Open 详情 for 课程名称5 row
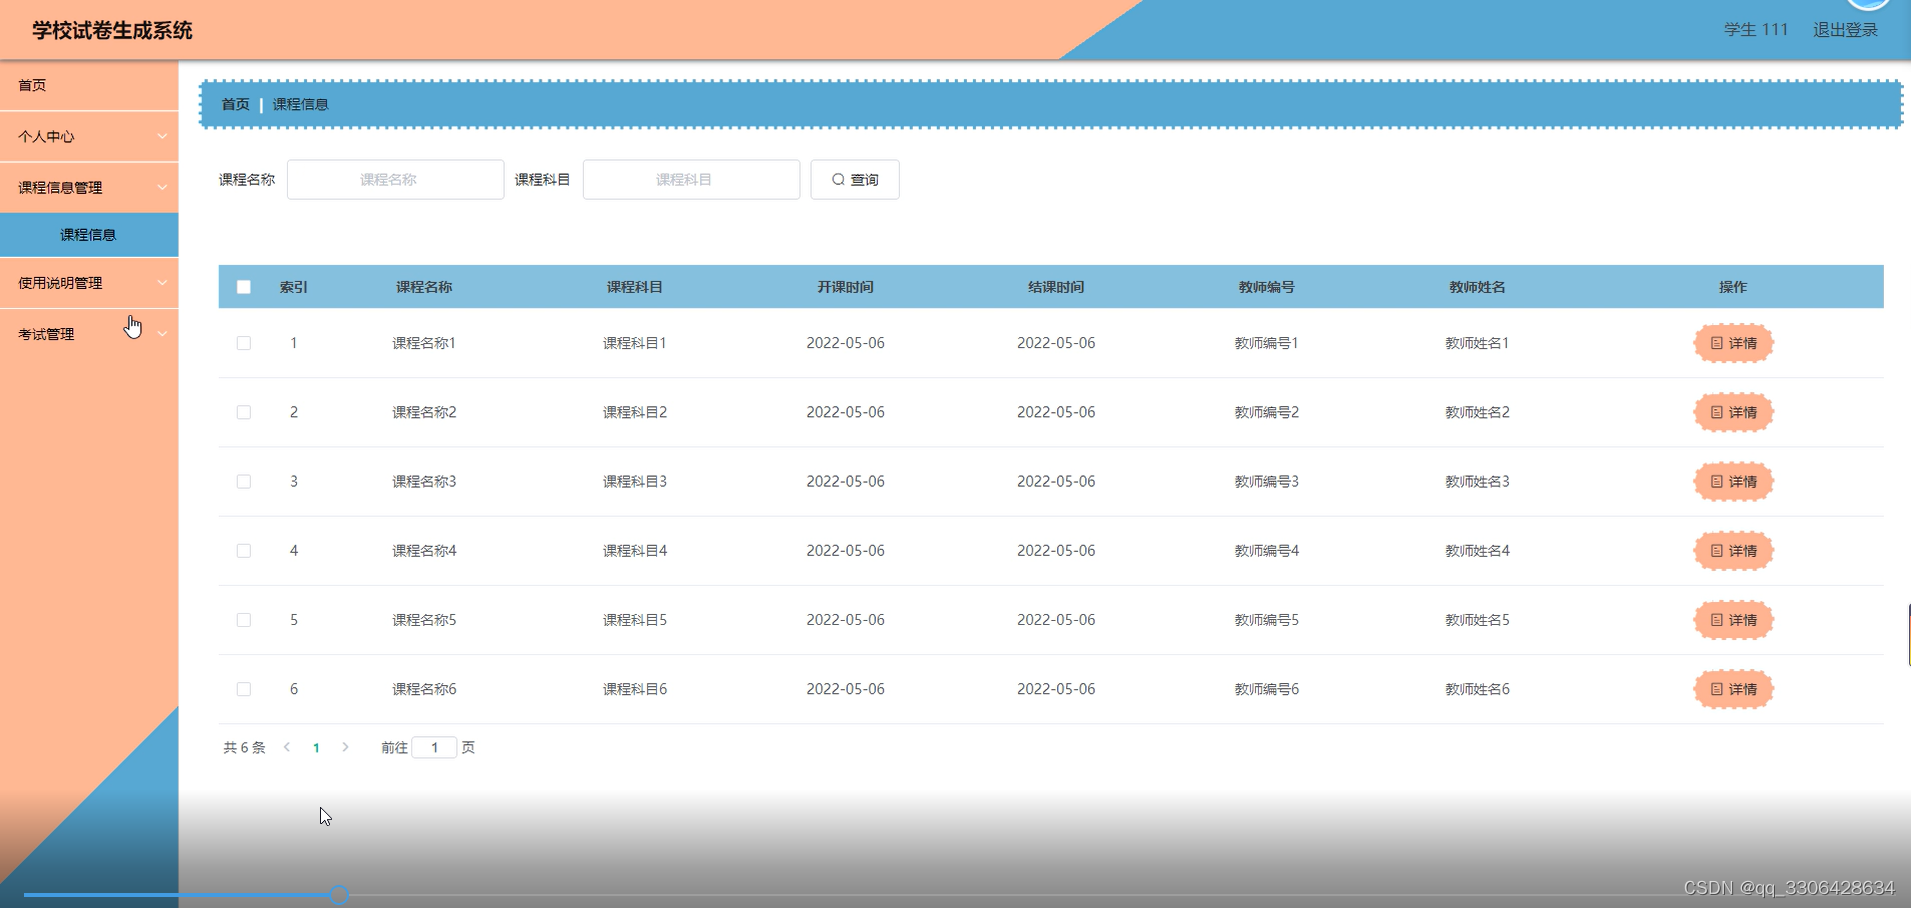This screenshot has width=1911, height=908. pos(1733,620)
